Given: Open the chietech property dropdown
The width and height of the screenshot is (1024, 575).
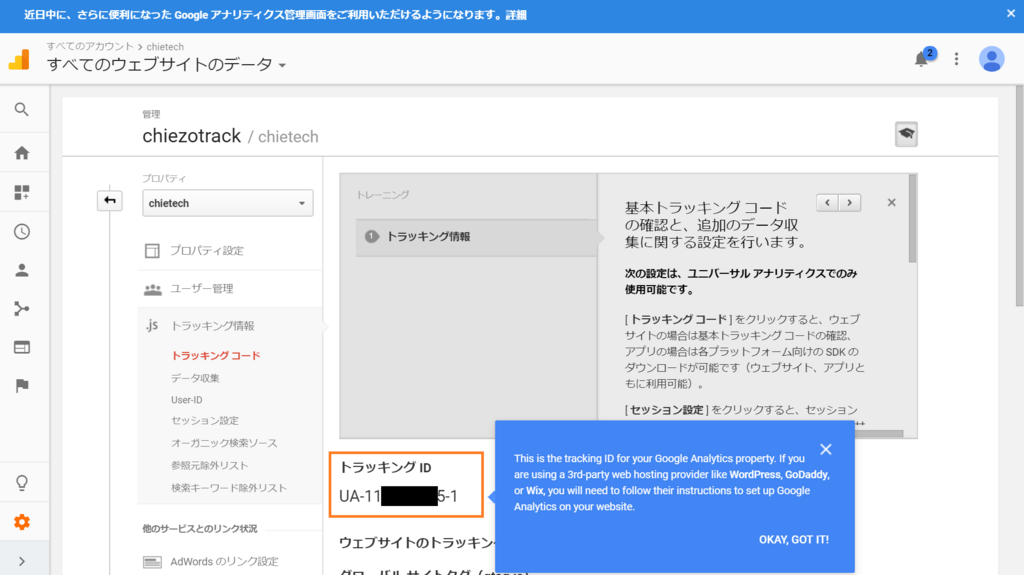Looking at the screenshot, I should click(227, 203).
